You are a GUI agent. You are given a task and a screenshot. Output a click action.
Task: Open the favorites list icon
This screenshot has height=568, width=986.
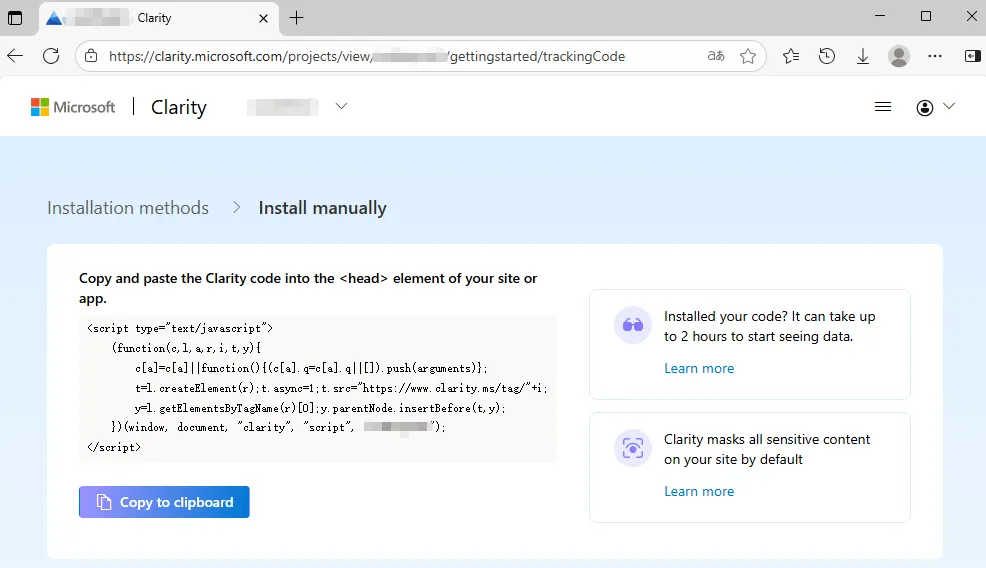791,56
